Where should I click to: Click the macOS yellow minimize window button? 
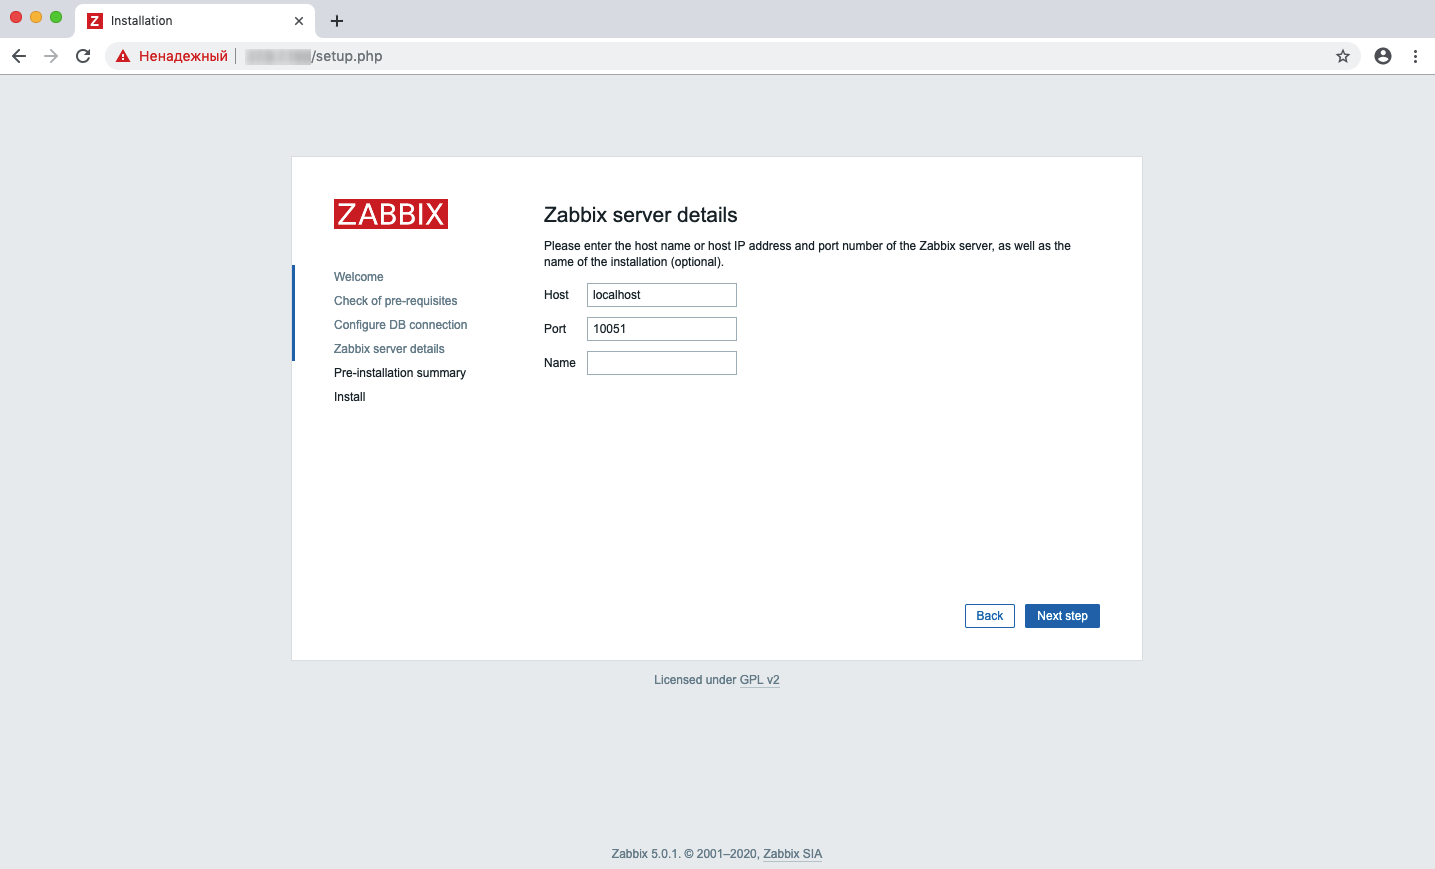point(36,17)
